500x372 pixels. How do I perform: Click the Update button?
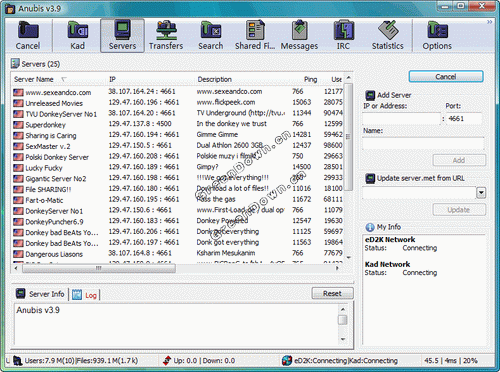[x=459, y=210]
